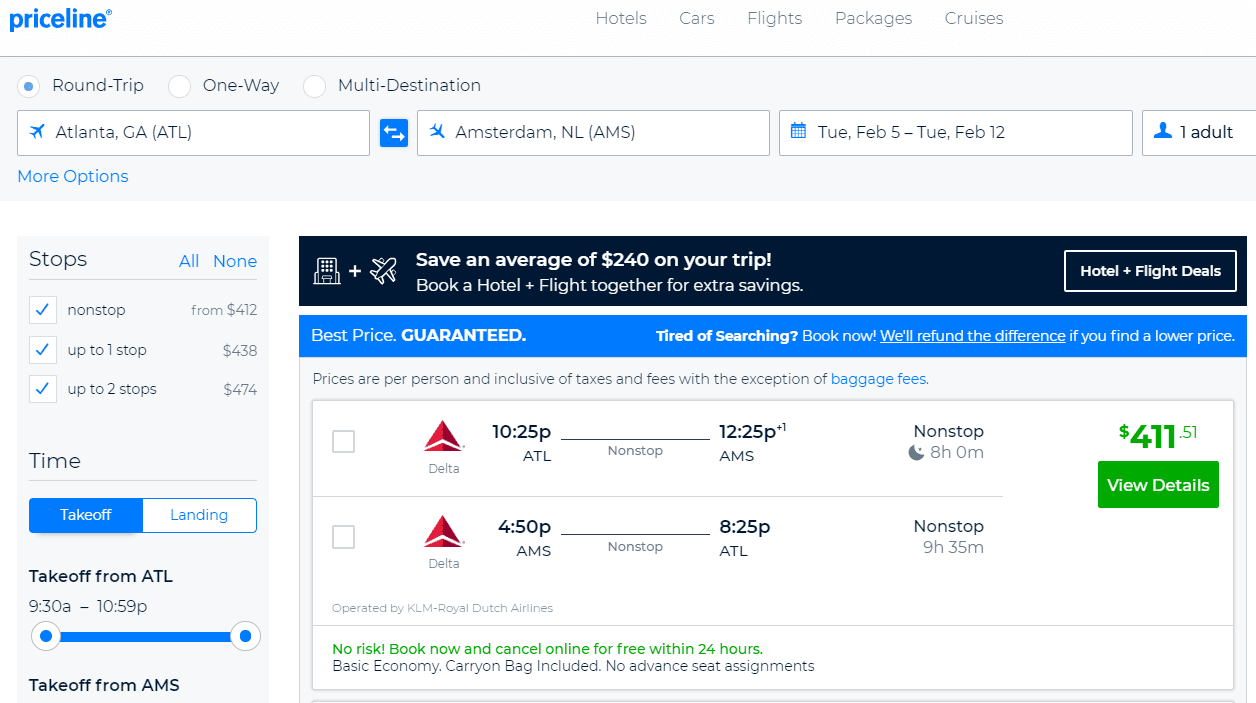The width and height of the screenshot is (1256, 703).
Task: Click the $438 price for up to 1 stop
Action: [x=240, y=350]
